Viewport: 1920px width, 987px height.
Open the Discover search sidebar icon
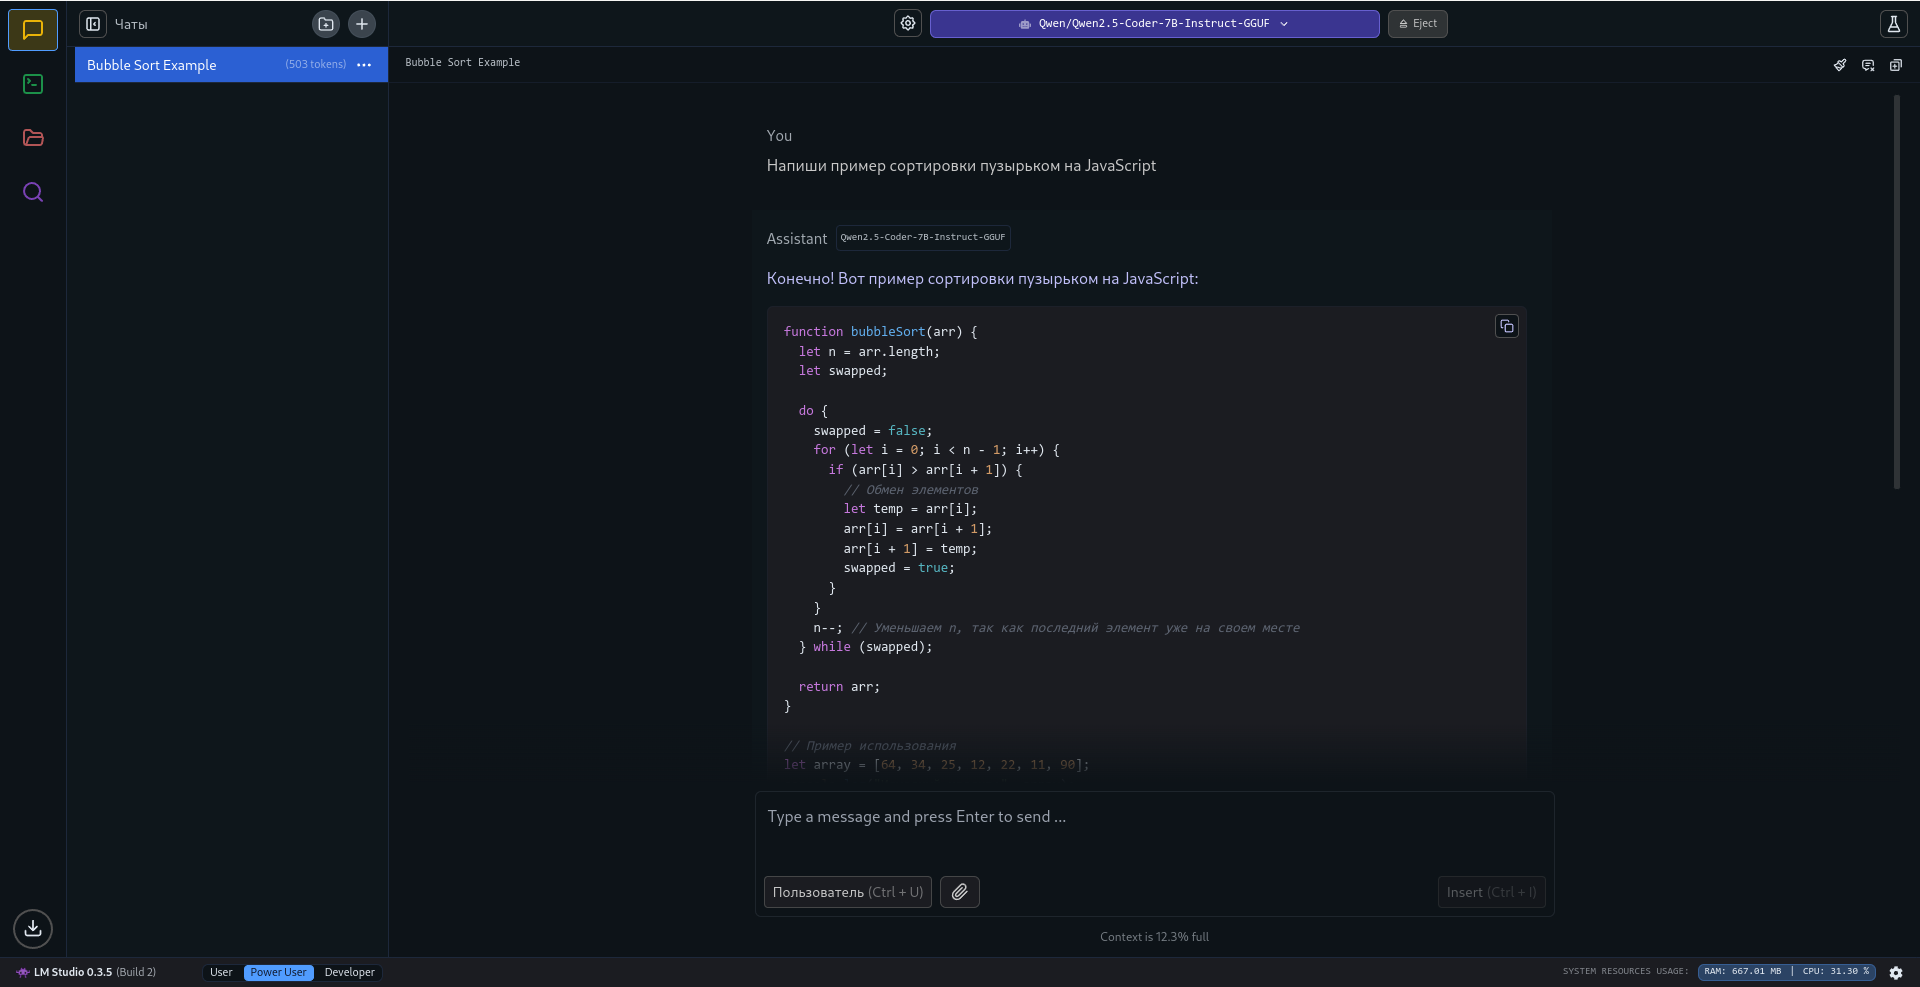pos(33,192)
